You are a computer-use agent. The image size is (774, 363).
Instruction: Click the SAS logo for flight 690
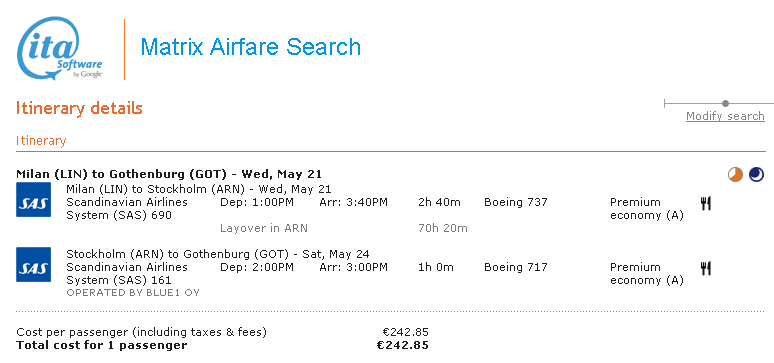pos(34,200)
